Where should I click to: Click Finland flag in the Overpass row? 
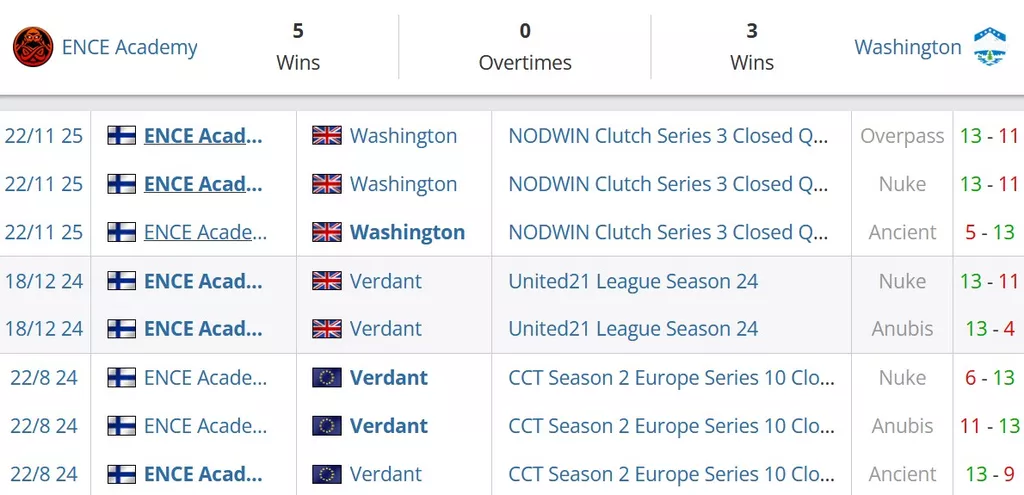122,136
